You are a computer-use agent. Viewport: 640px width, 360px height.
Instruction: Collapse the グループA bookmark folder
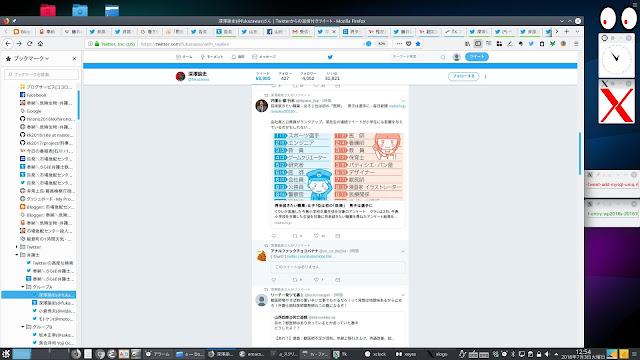point(23,287)
